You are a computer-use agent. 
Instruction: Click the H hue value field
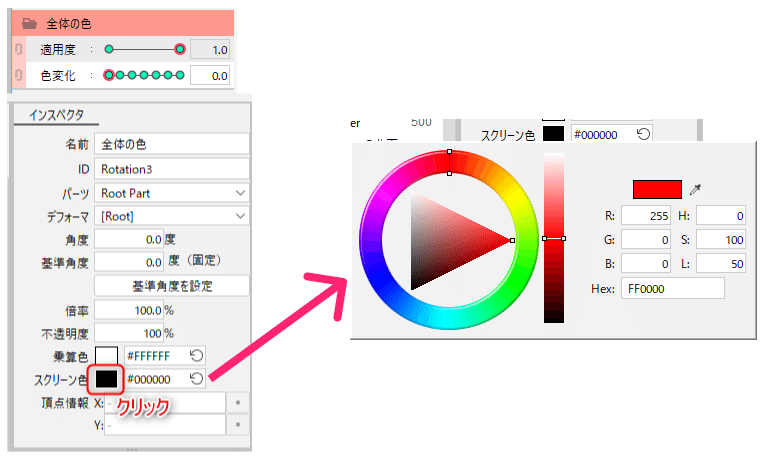tap(721, 216)
